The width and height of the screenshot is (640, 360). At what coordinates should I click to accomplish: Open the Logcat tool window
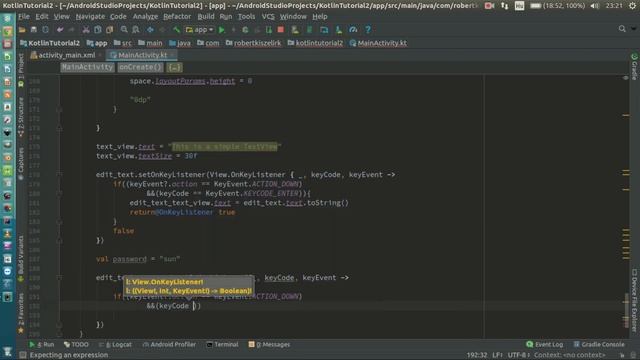pyautogui.click(x=115, y=344)
